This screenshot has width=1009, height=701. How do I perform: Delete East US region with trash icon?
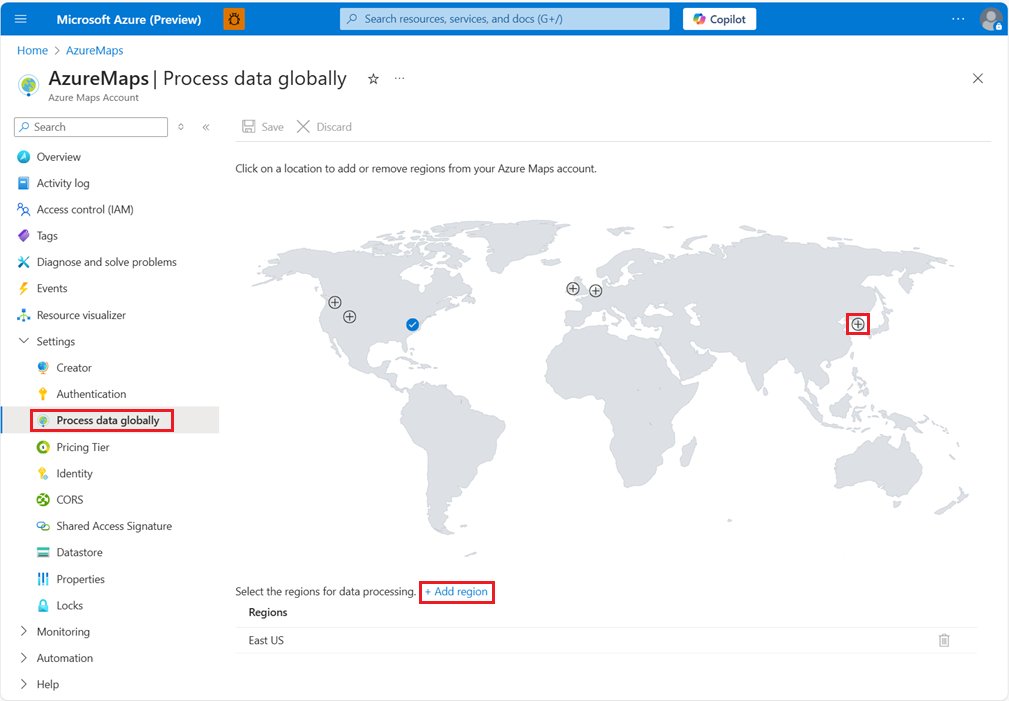click(944, 640)
